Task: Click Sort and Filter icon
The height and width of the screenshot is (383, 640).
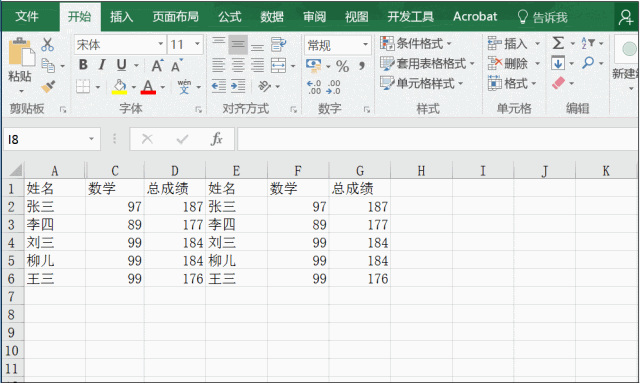Action: point(588,43)
